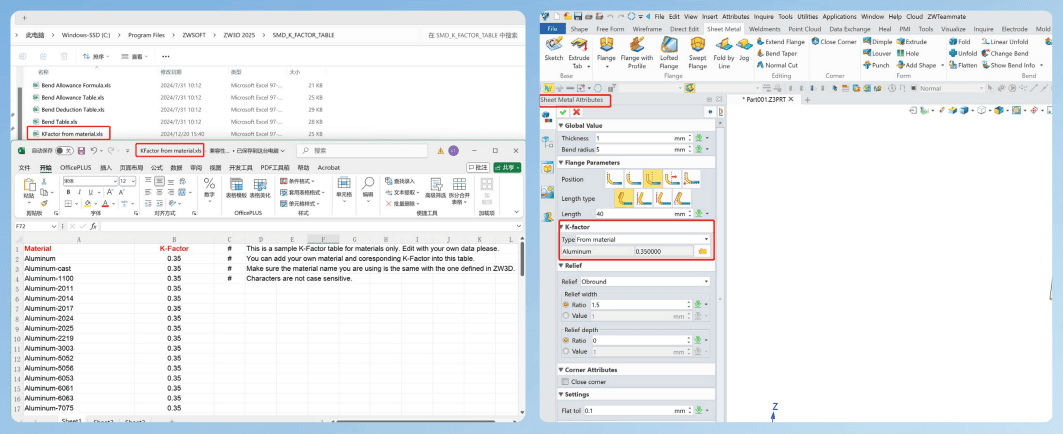The height and width of the screenshot is (434, 1063).
Task: Click the Close Corner ribbon tool
Action: click(834, 42)
